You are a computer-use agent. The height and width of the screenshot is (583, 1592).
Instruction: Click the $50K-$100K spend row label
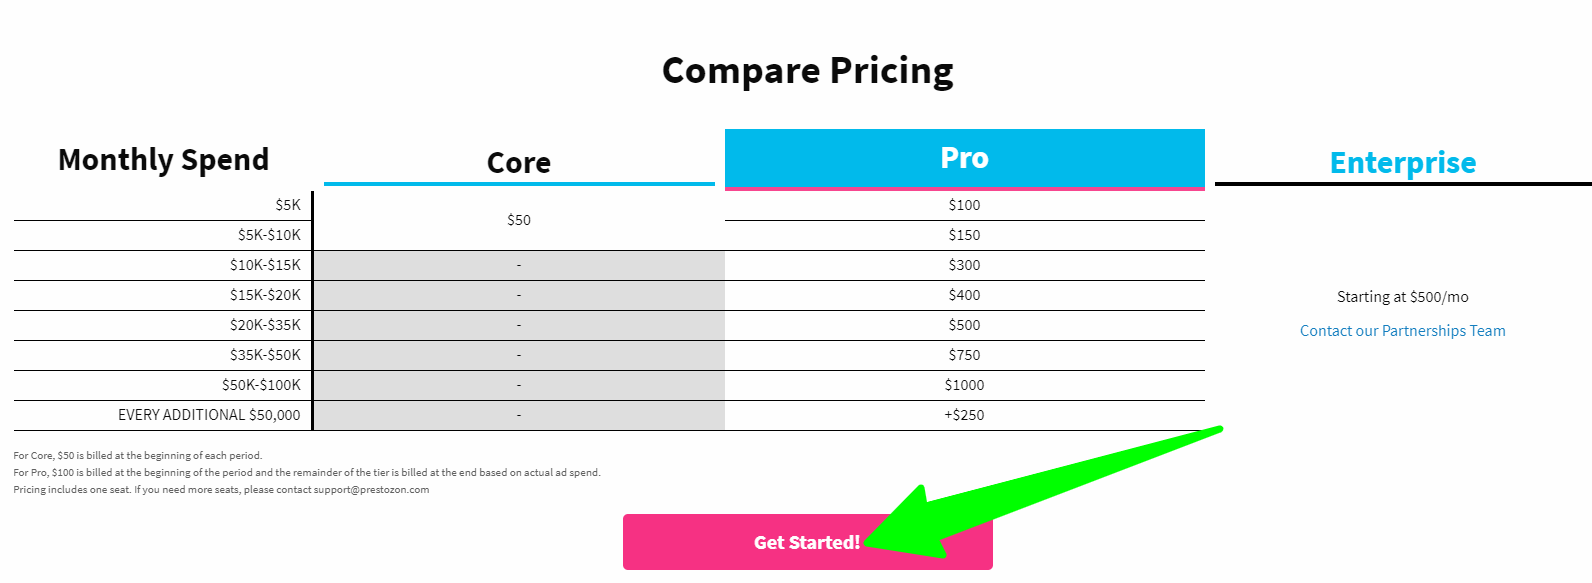click(x=261, y=385)
